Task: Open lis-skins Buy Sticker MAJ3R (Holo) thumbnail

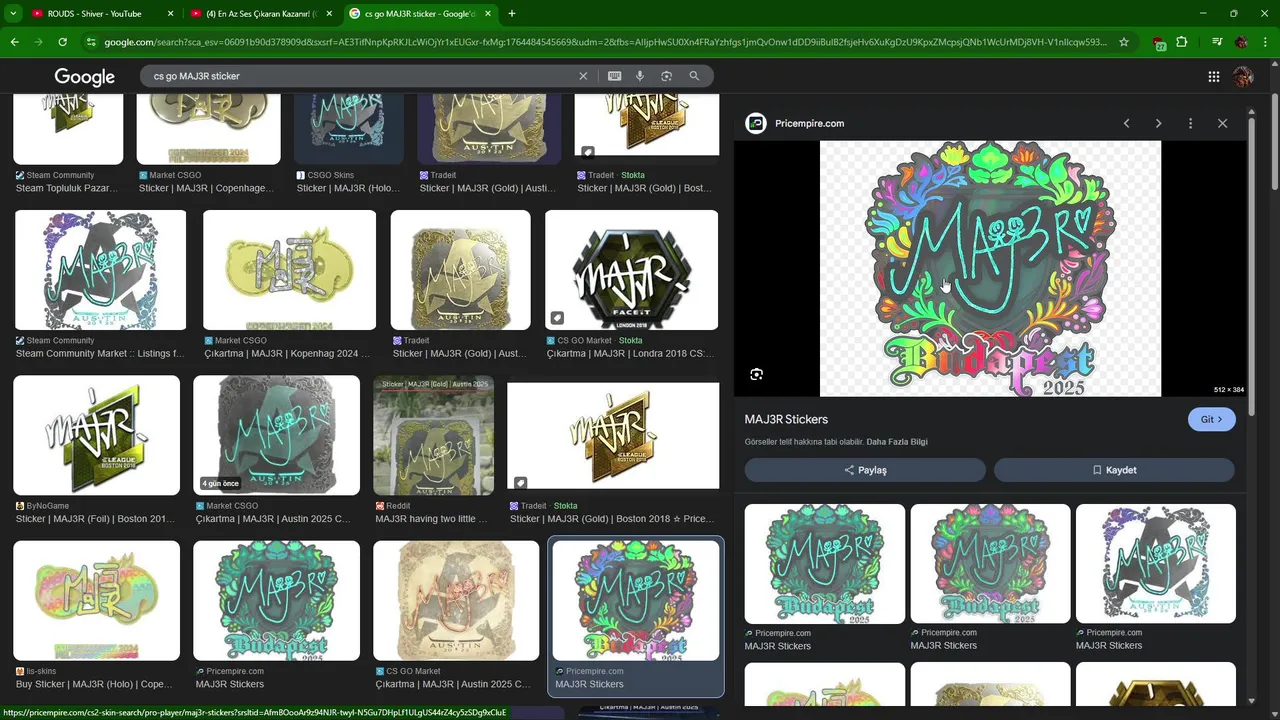Action: 96,601
